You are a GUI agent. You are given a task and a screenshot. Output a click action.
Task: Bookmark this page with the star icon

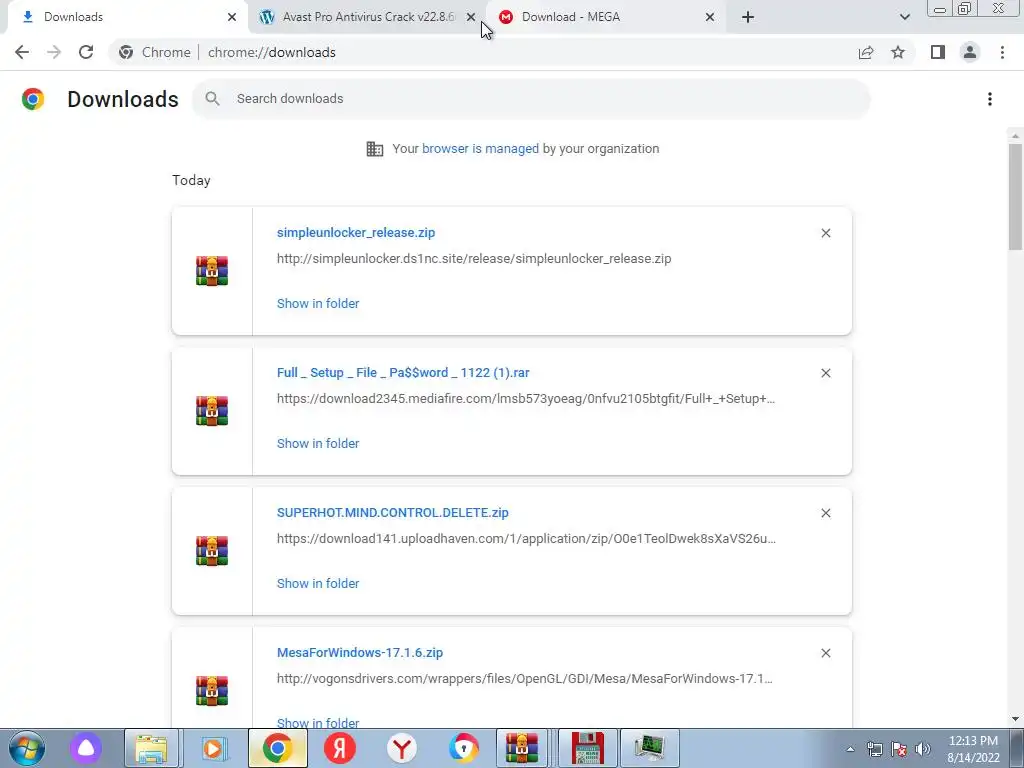pyautogui.click(x=898, y=52)
